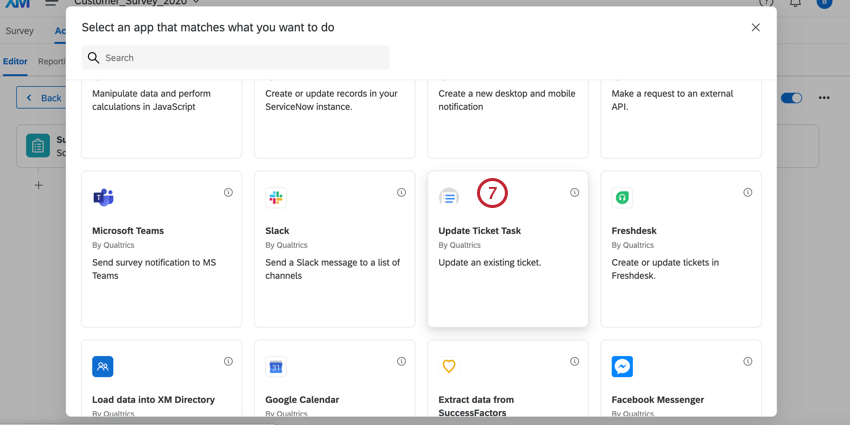This screenshot has height=425, width=850.
Task: Click the Freshdesk app icon
Action: point(622,198)
